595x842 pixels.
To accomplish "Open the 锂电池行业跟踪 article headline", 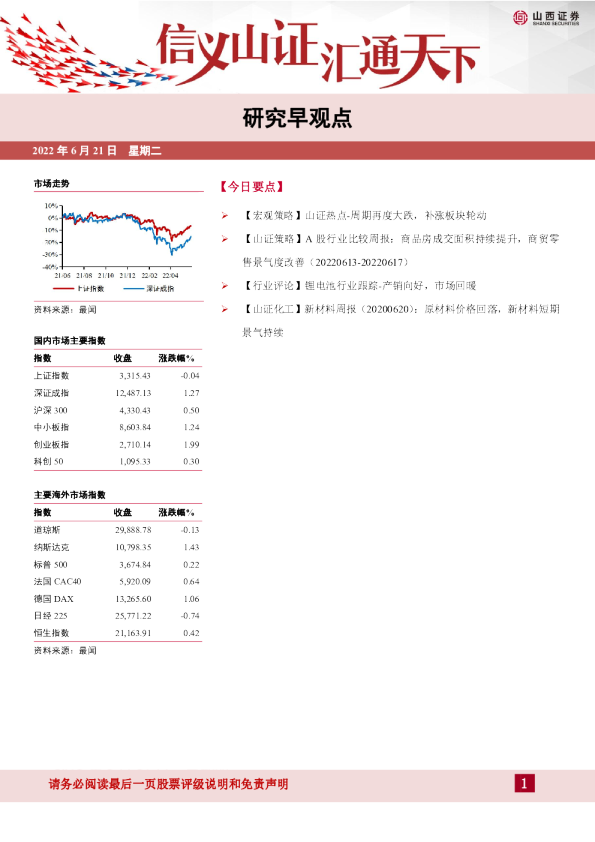I will tap(359, 286).
